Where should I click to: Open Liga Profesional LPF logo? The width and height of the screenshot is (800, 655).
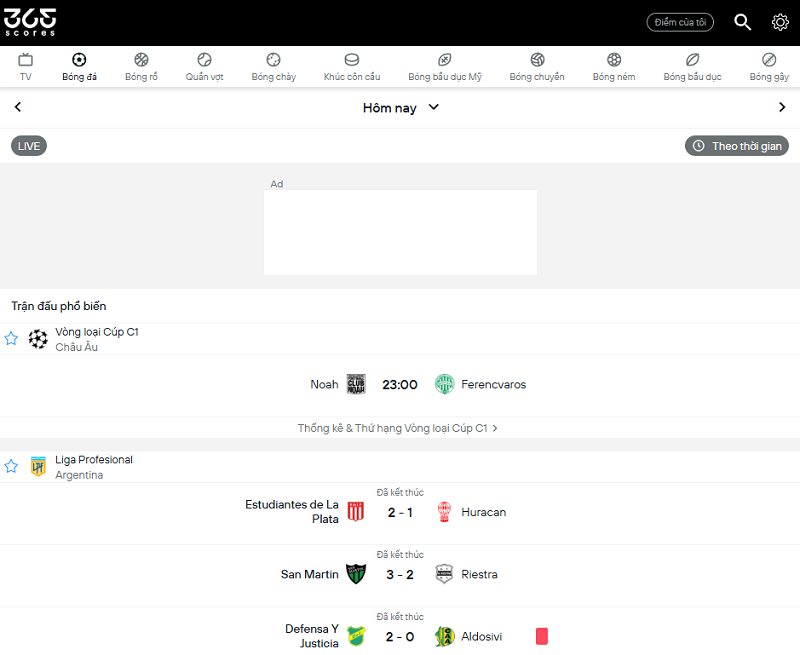(x=38, y=466)
